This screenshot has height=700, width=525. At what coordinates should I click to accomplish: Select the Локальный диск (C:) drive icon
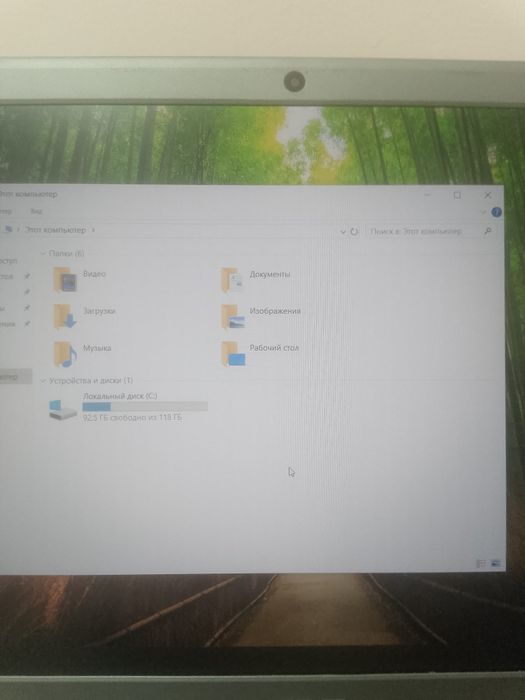[63, 409]
